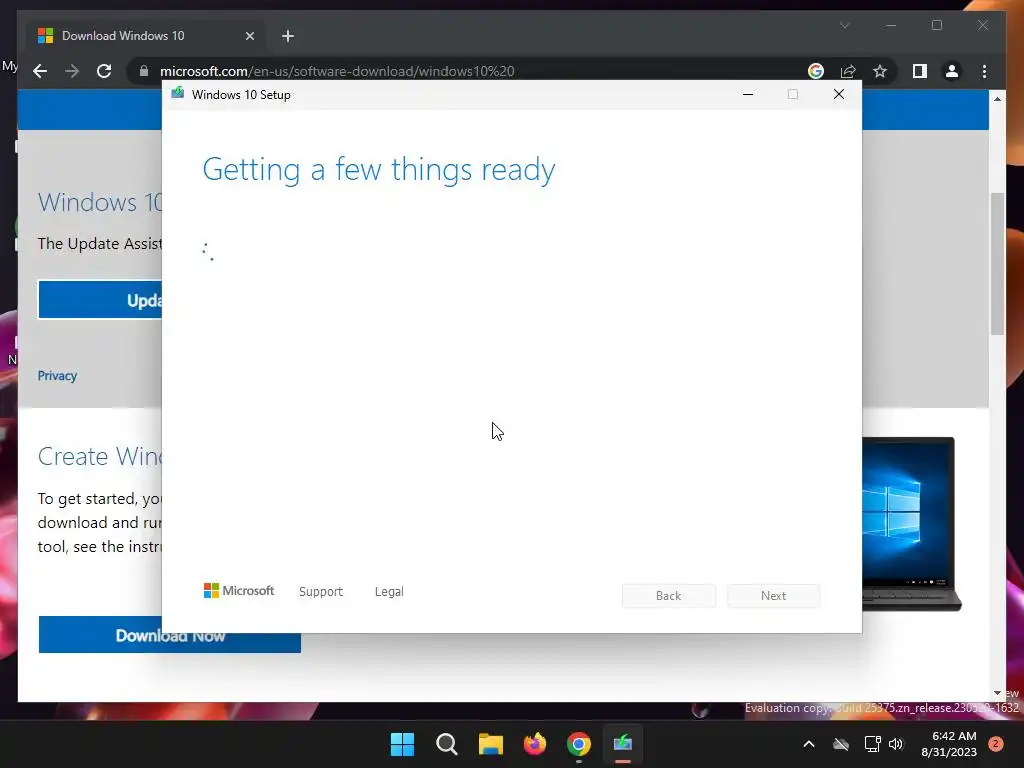Image resolution: width=1024 pixels, height=768 pixels.
Task: Open volume control in tray
Action: click(896, 744)
